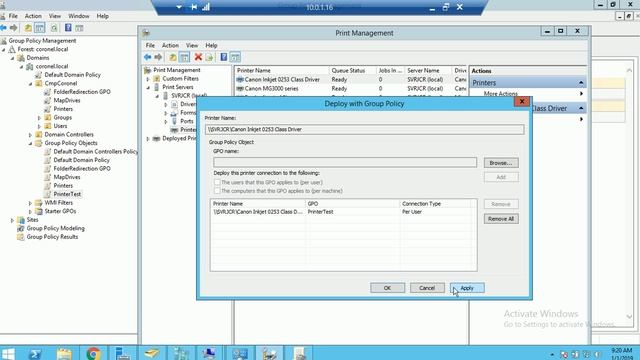Image resolution: width=640 pixels, height=360 pixels.
Task: Expand the Sites node
Action: pos(13,220)
